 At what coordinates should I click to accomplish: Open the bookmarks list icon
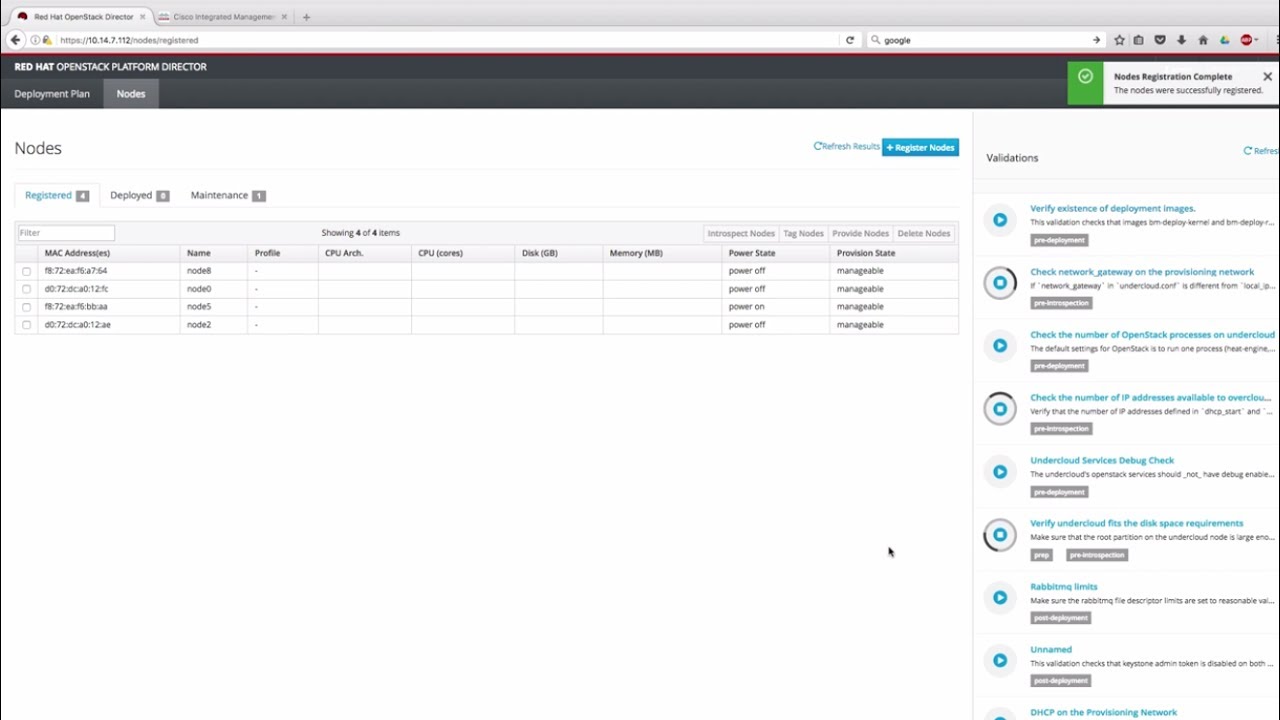click(1138, 40)
